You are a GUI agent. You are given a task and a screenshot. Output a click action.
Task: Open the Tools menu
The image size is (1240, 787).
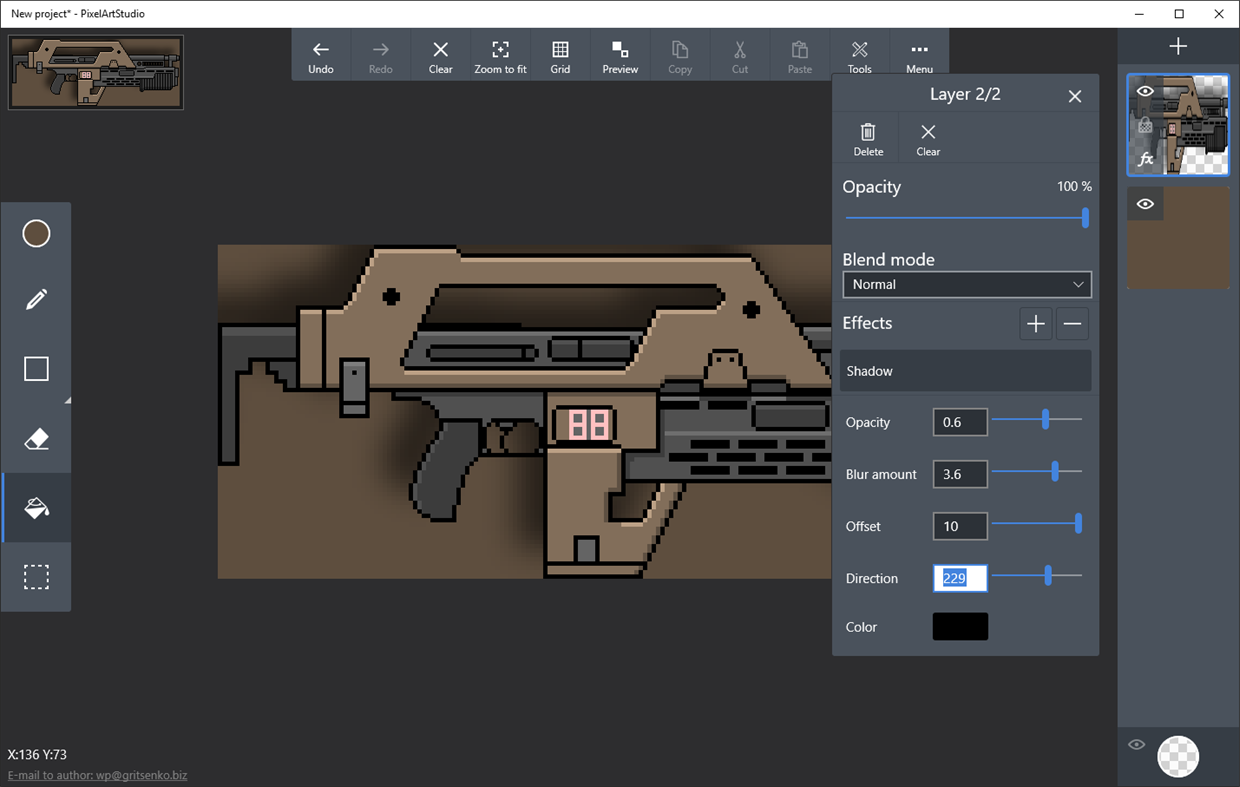pos(859,54)
